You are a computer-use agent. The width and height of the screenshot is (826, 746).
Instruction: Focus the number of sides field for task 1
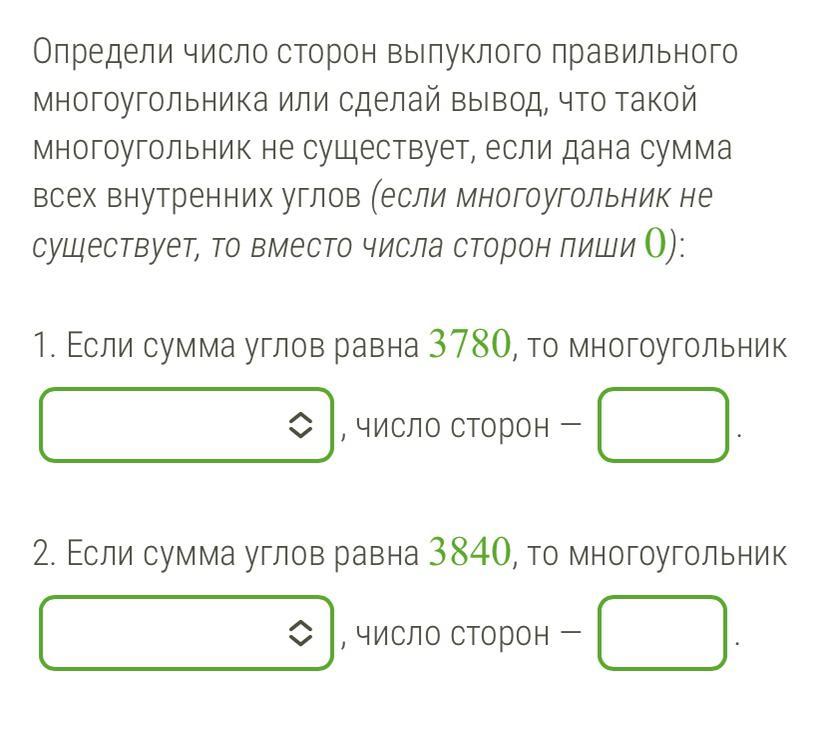[x=663, y=426]
